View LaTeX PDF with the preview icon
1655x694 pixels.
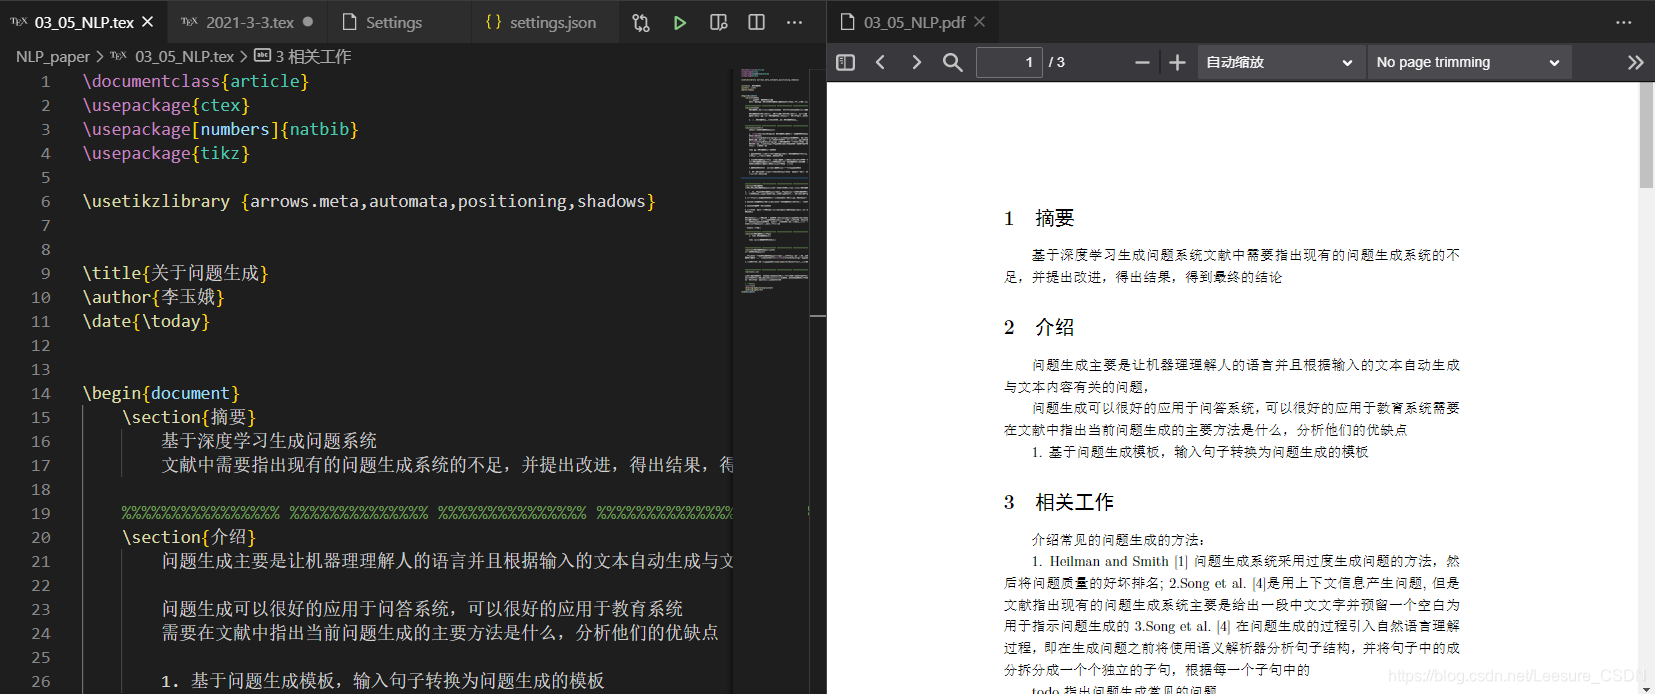pos(718,22)
